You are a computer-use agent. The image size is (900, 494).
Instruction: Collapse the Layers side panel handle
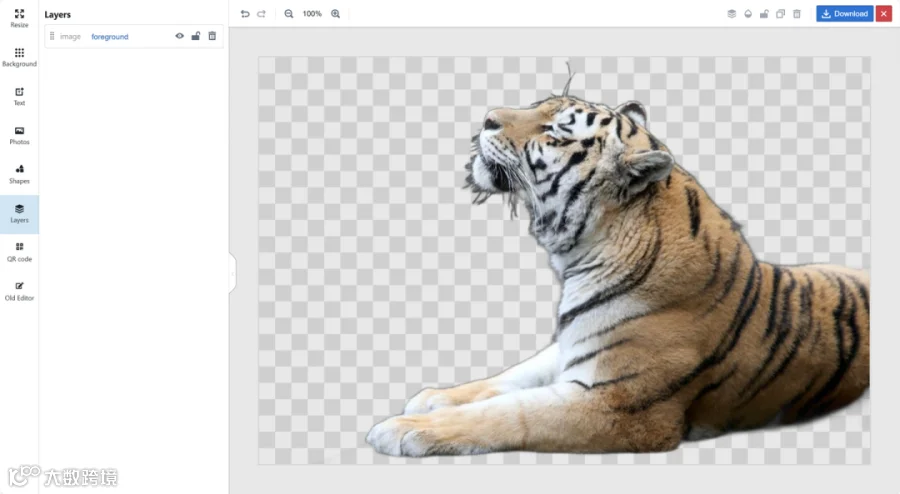(x=232, y=273)
